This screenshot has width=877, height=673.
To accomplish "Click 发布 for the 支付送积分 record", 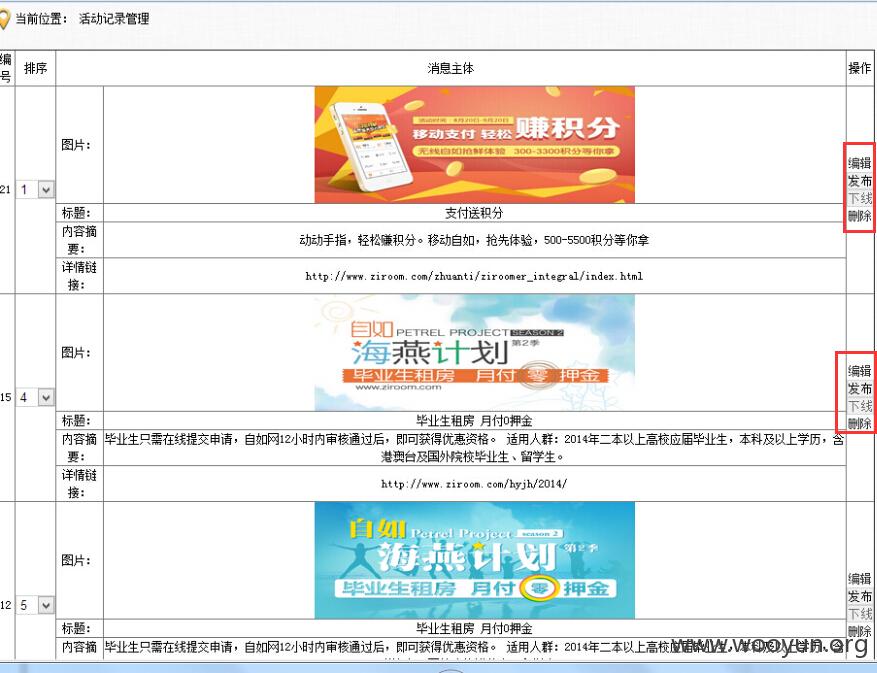I will click(860, 181).
